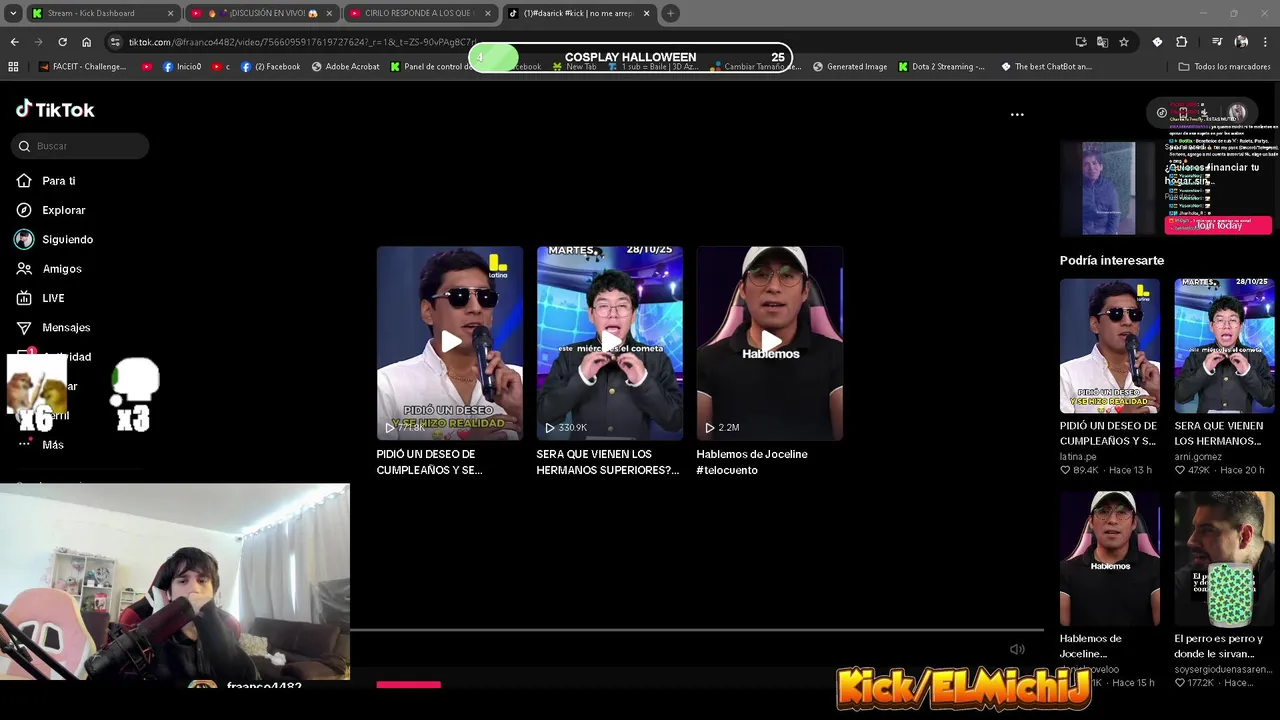1280x720 pixels.
Task: Click the TikTok logo
Action: 55,109
